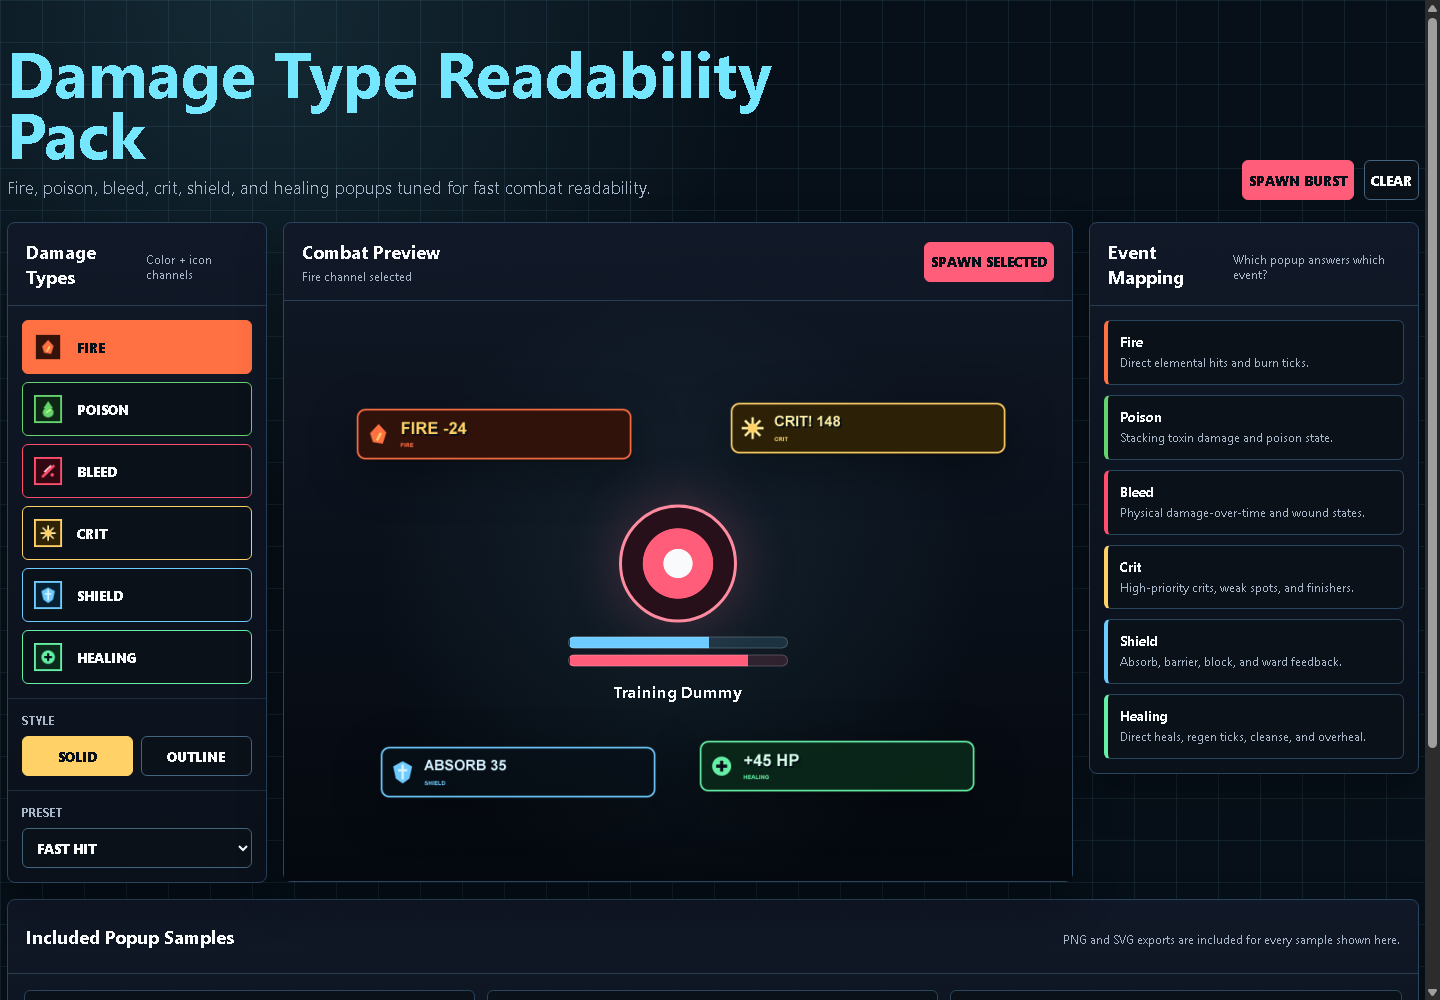Image resolution: width=1440 pixels, height=1000 pixels.
Task: Switch style to OUTLINE
Action: (196, 756)
